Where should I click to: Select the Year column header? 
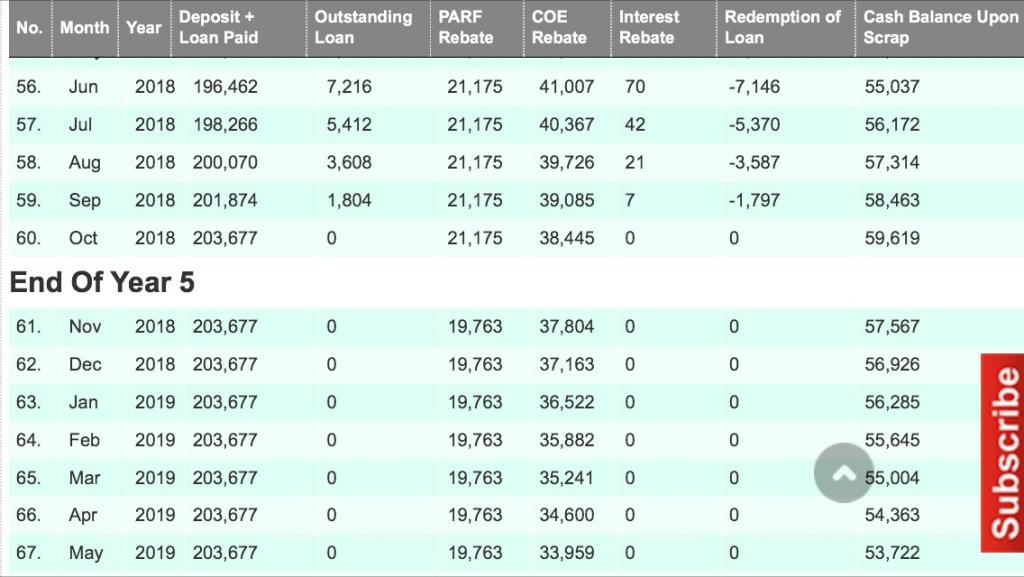[x=144, y=27]
